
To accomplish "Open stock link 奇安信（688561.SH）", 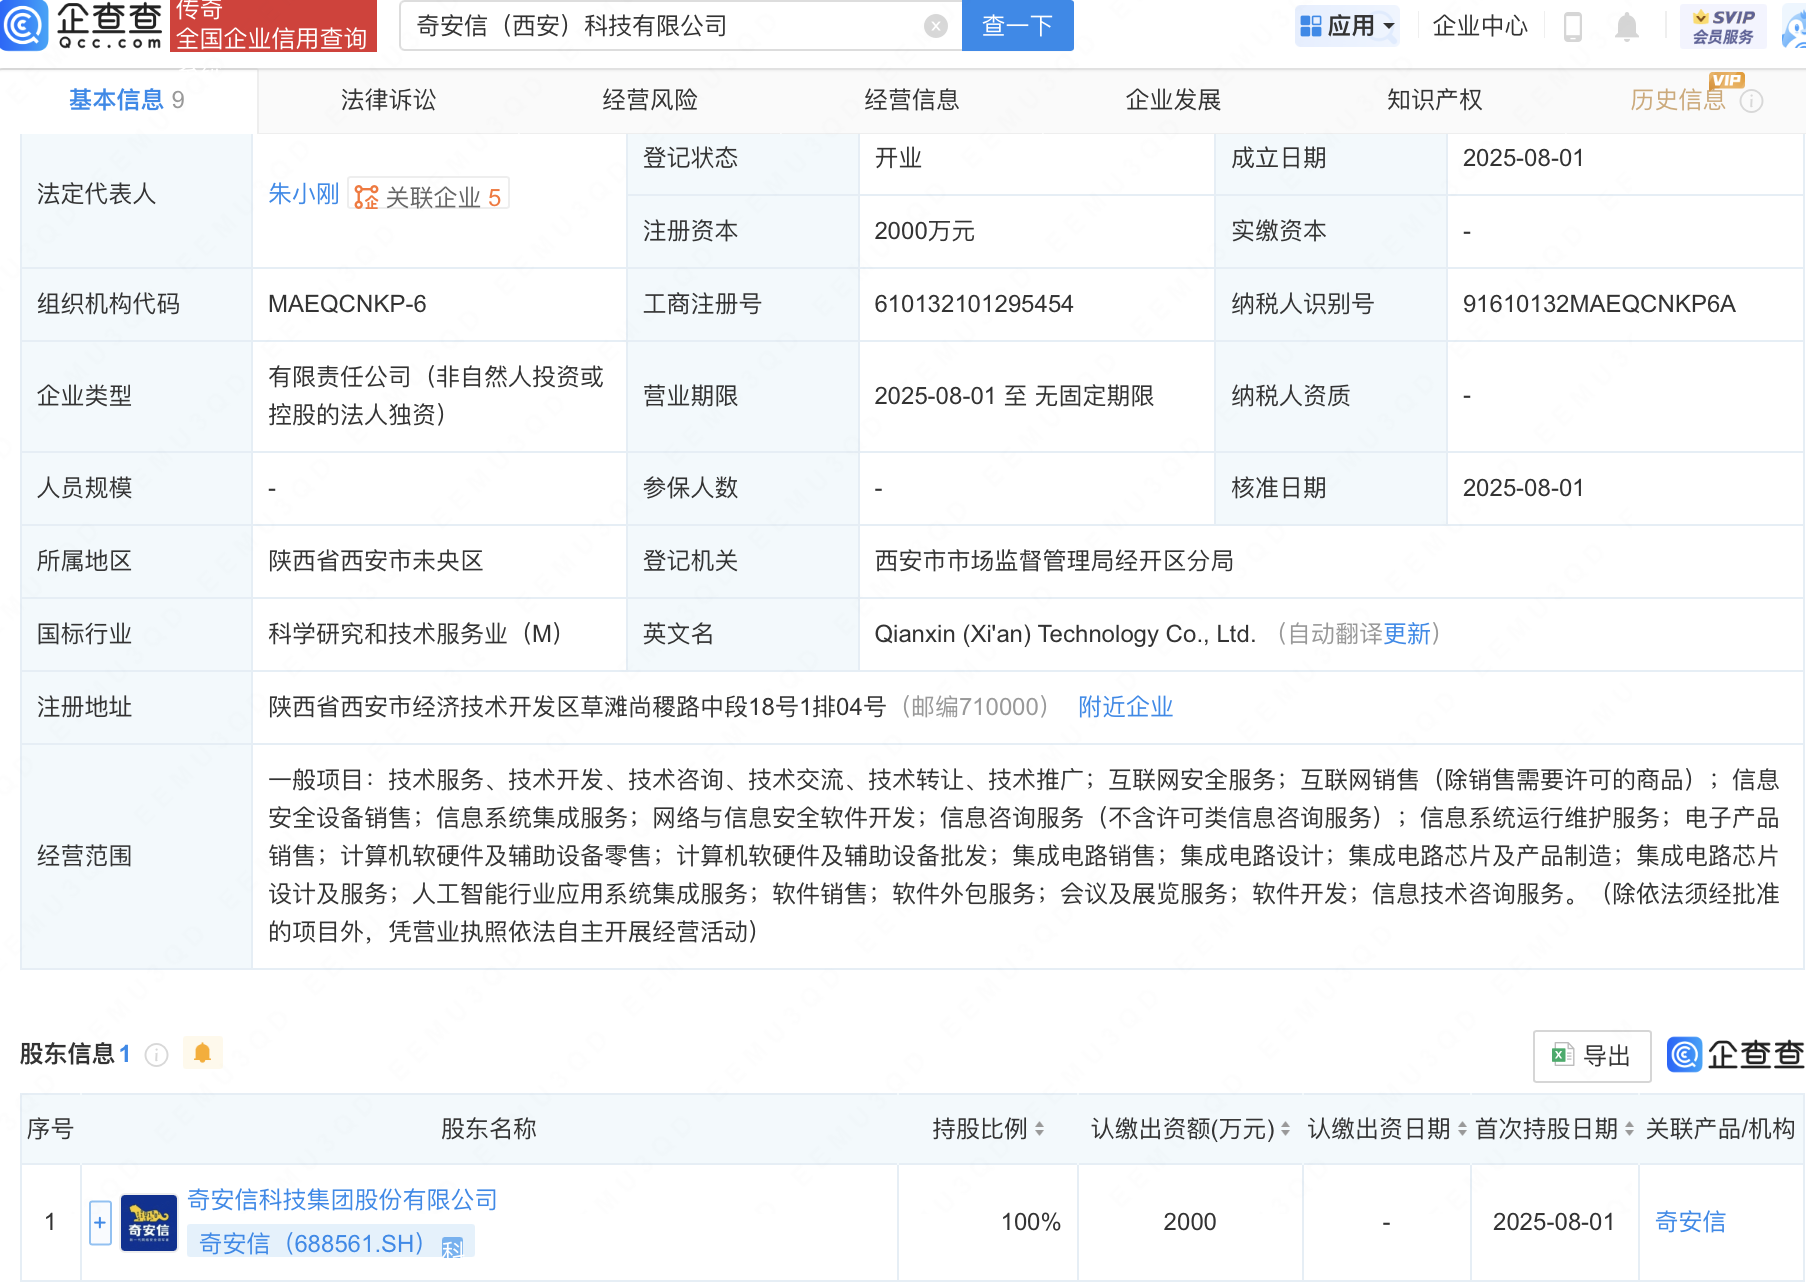I will coord(311,1243).
